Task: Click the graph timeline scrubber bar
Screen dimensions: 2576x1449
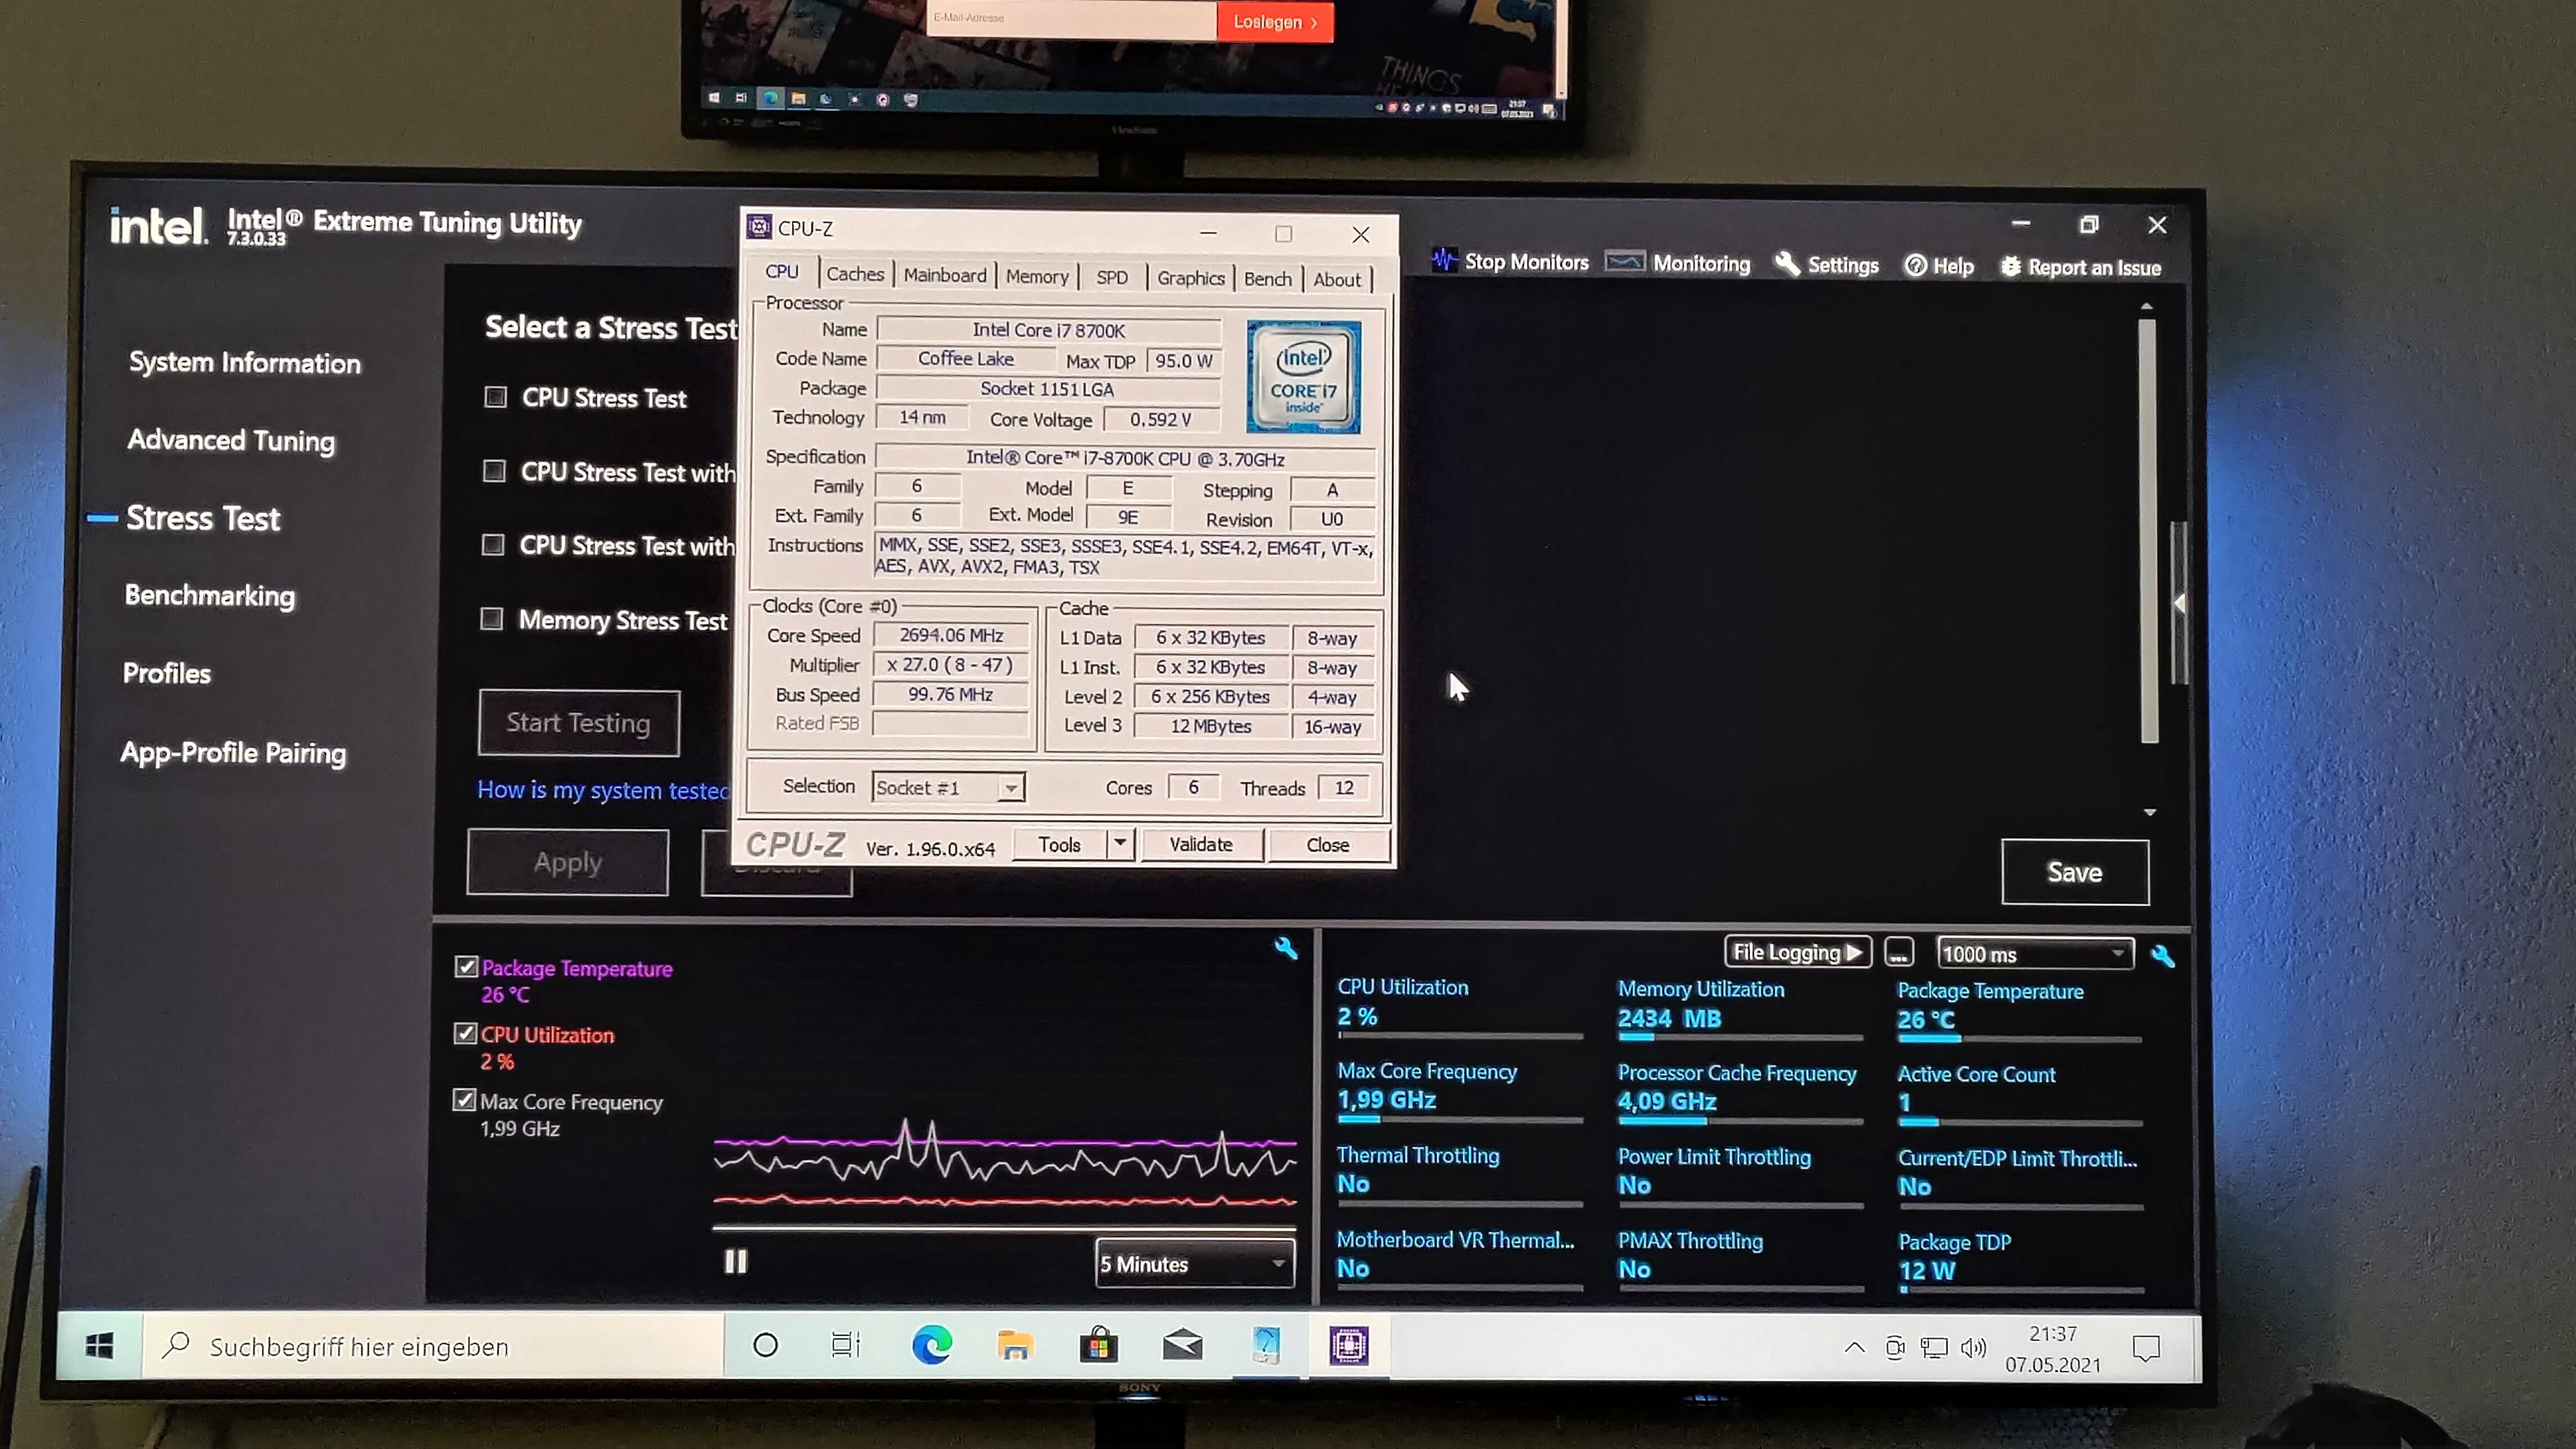Action: click(x=1004, y=1227)
